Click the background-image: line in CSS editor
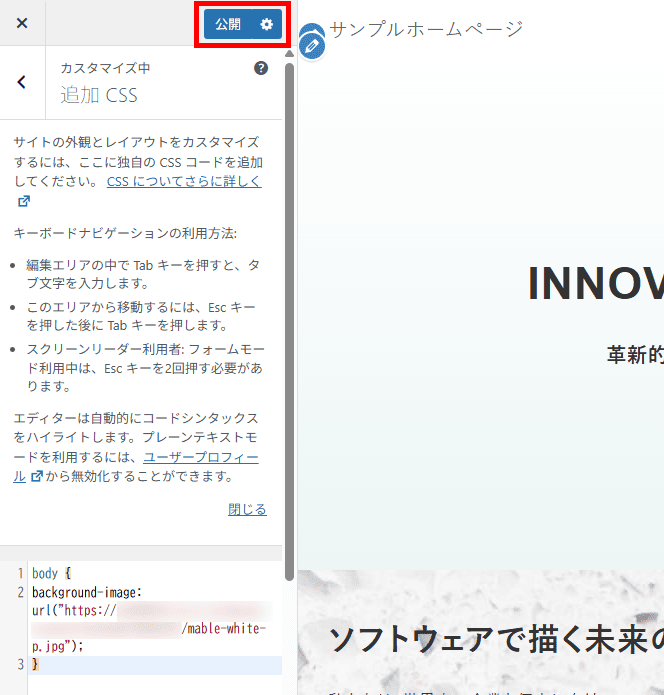The image size is (664, 695). (x=86, y=592)
